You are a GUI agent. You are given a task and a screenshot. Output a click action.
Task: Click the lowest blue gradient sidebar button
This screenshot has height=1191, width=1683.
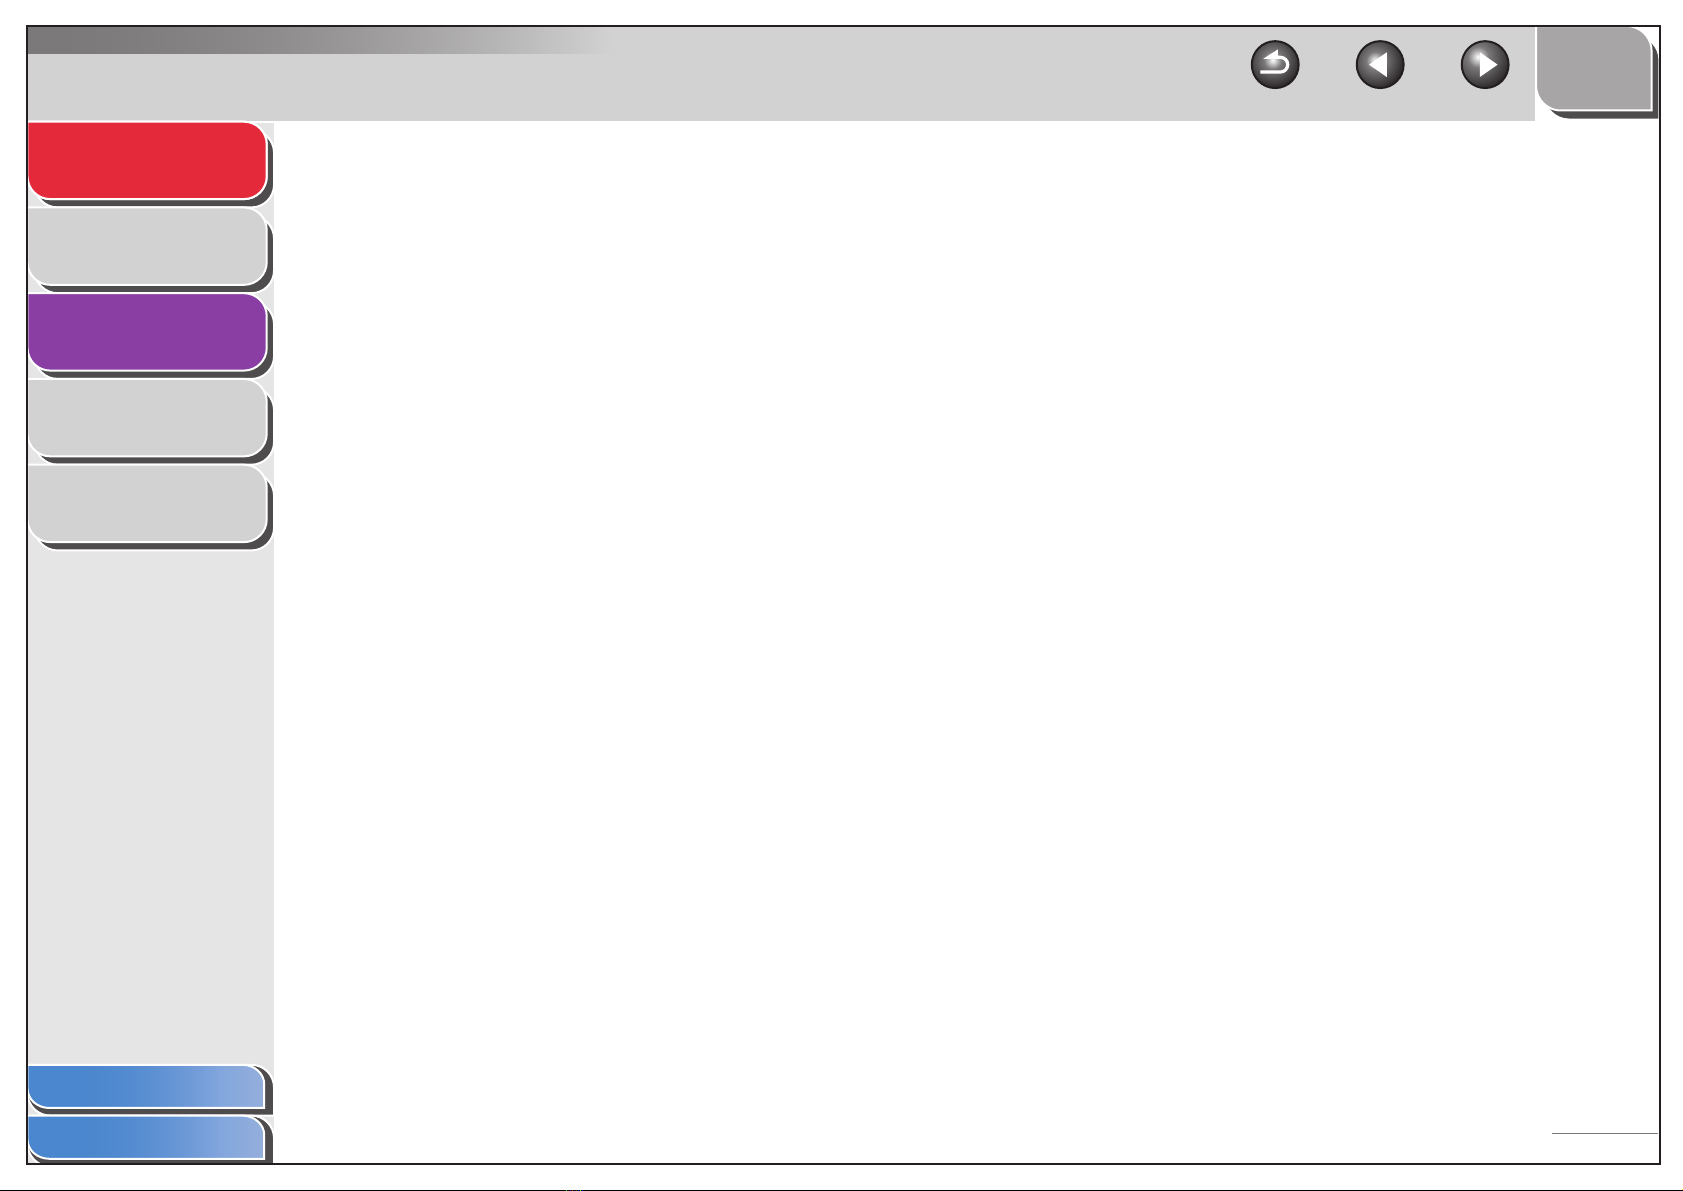tap(147, 1138)
